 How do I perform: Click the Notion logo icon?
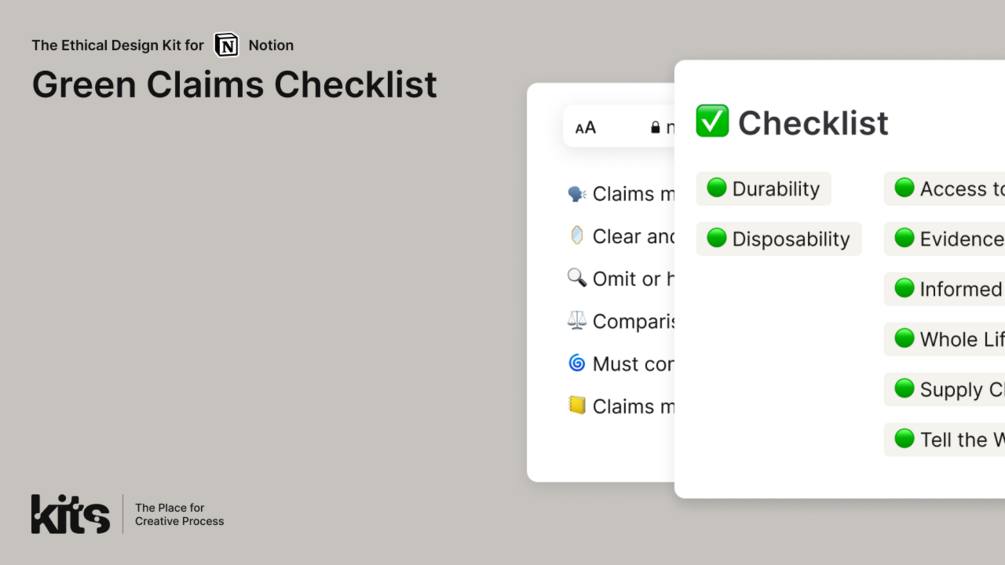tap(226, 45)
